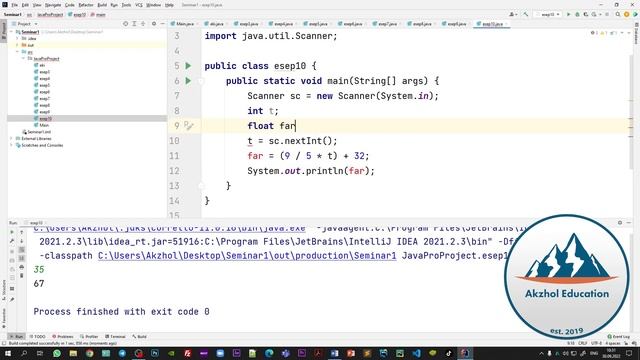Expand External Libraries
Viewport: 640px width, 360px height.
pos(11,138)
